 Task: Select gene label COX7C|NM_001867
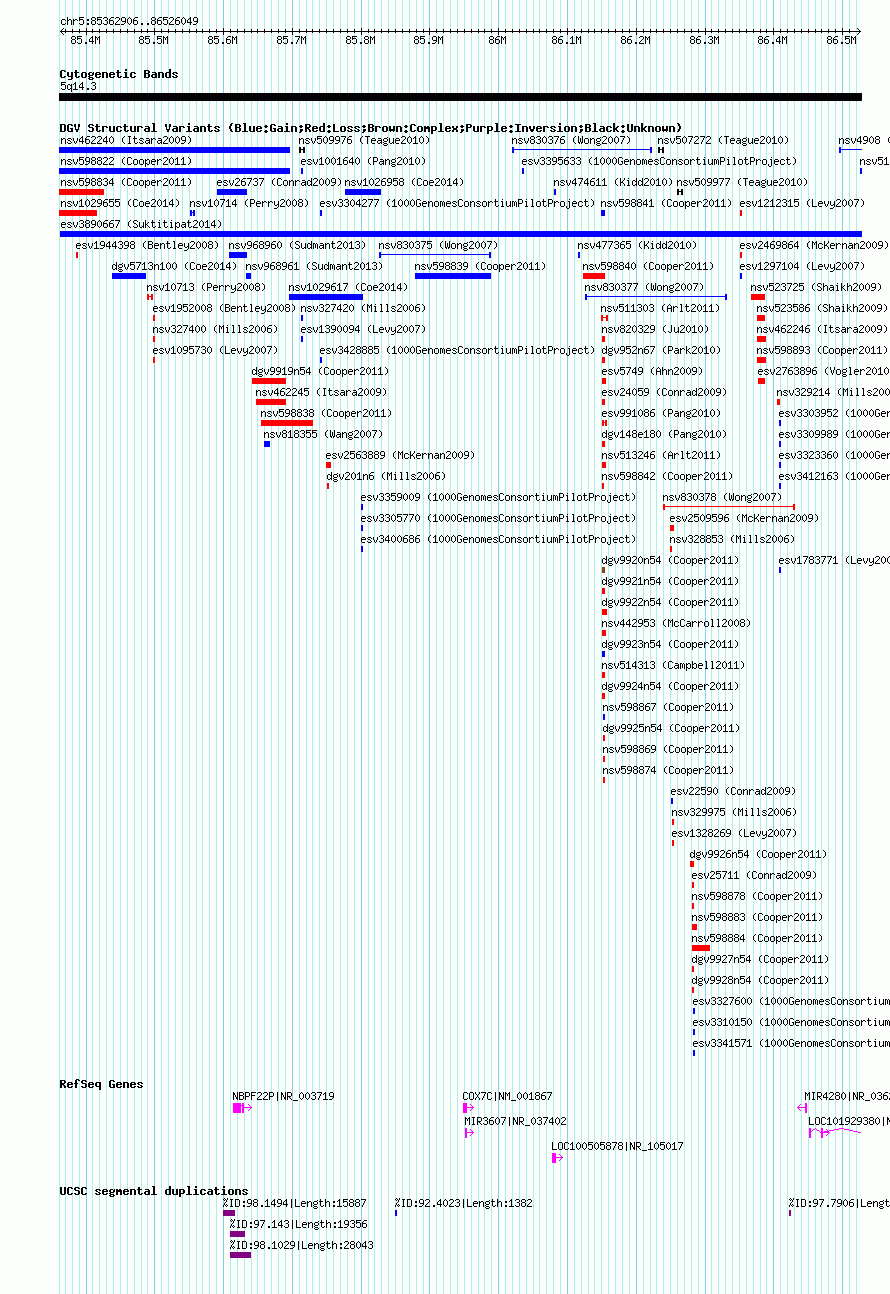pyautogui.click(x=507, y=1096)
